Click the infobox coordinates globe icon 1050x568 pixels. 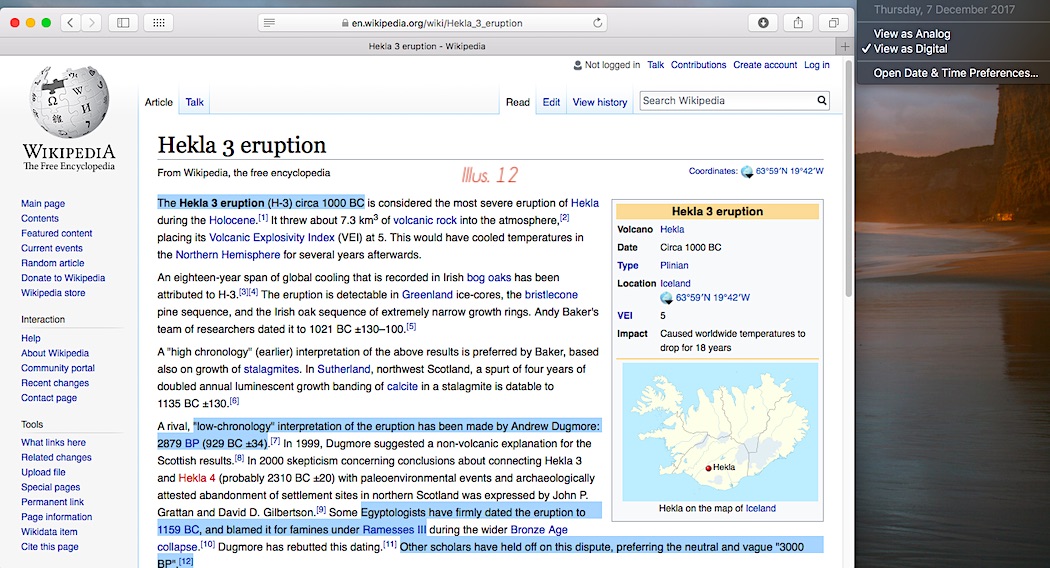pyautogui.click(x=666, y=297)
